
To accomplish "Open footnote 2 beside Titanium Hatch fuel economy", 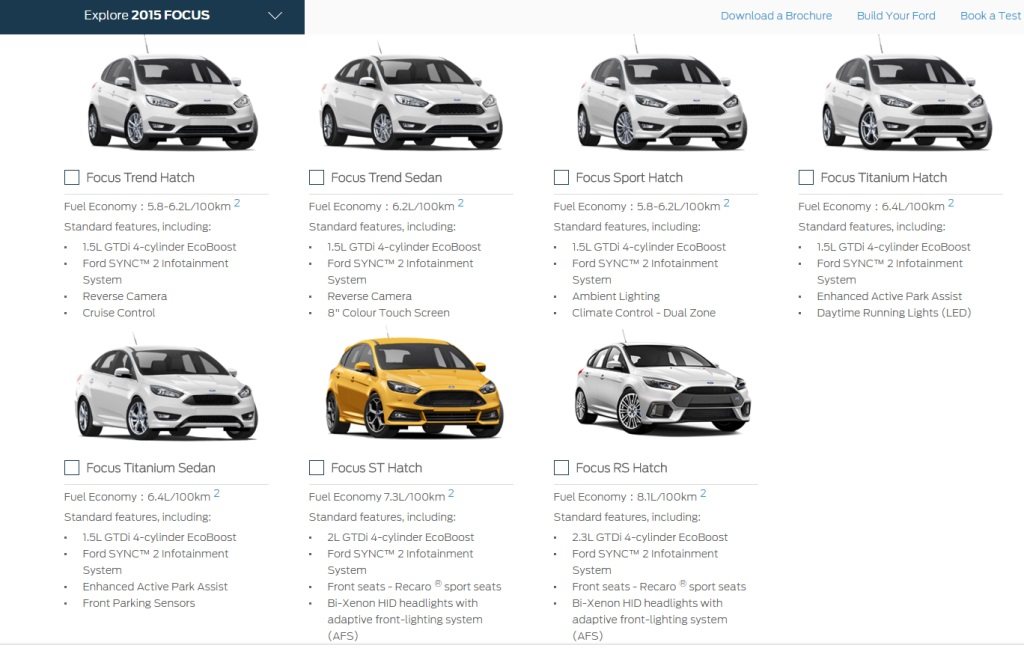I will (x=951, y=203).
